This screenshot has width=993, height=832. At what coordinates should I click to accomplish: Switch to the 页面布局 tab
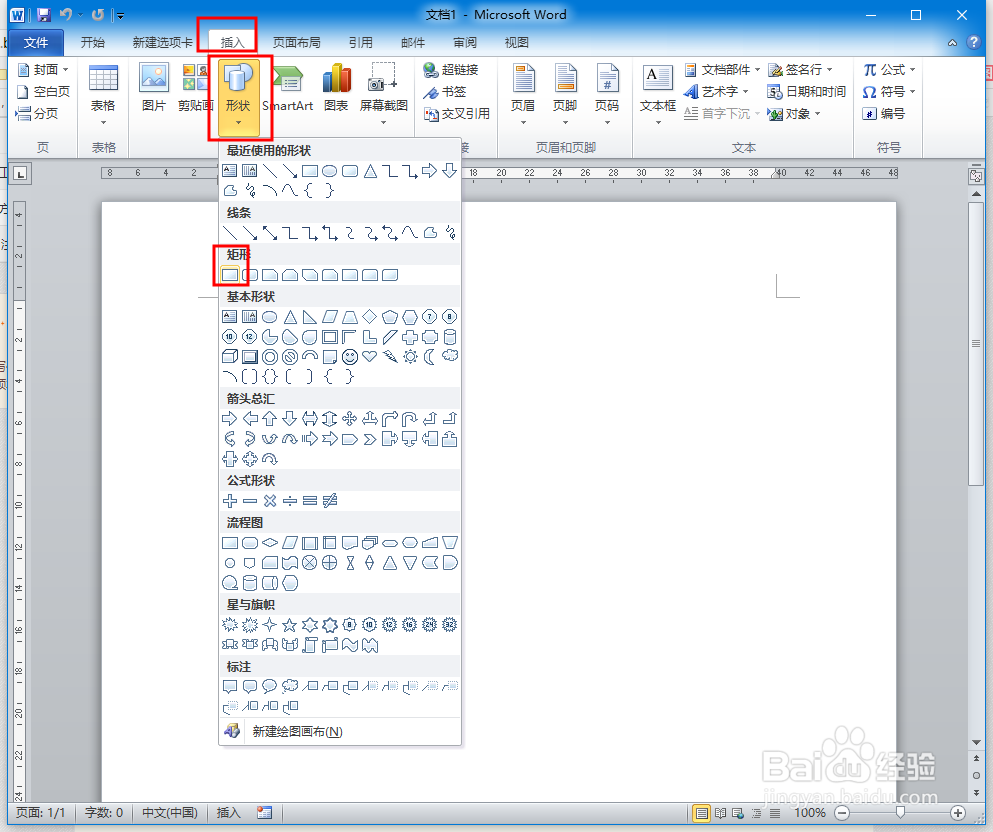pyautogui.click(x=296, y=42)
